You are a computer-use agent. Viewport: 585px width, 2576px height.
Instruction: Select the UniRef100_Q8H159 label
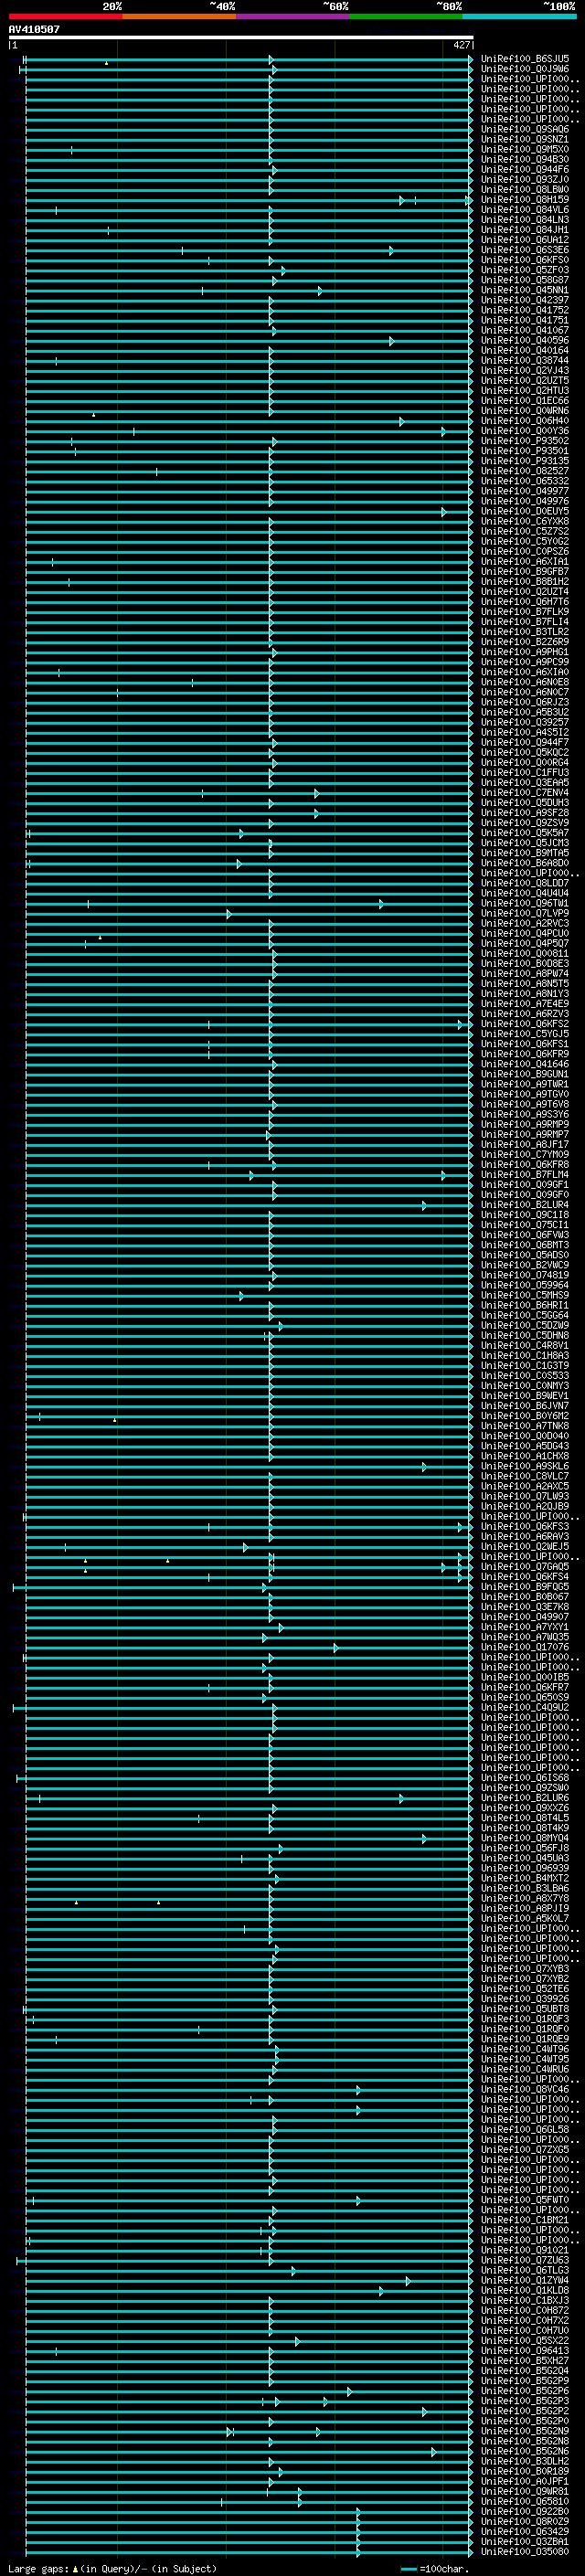(x=525, y=200)
